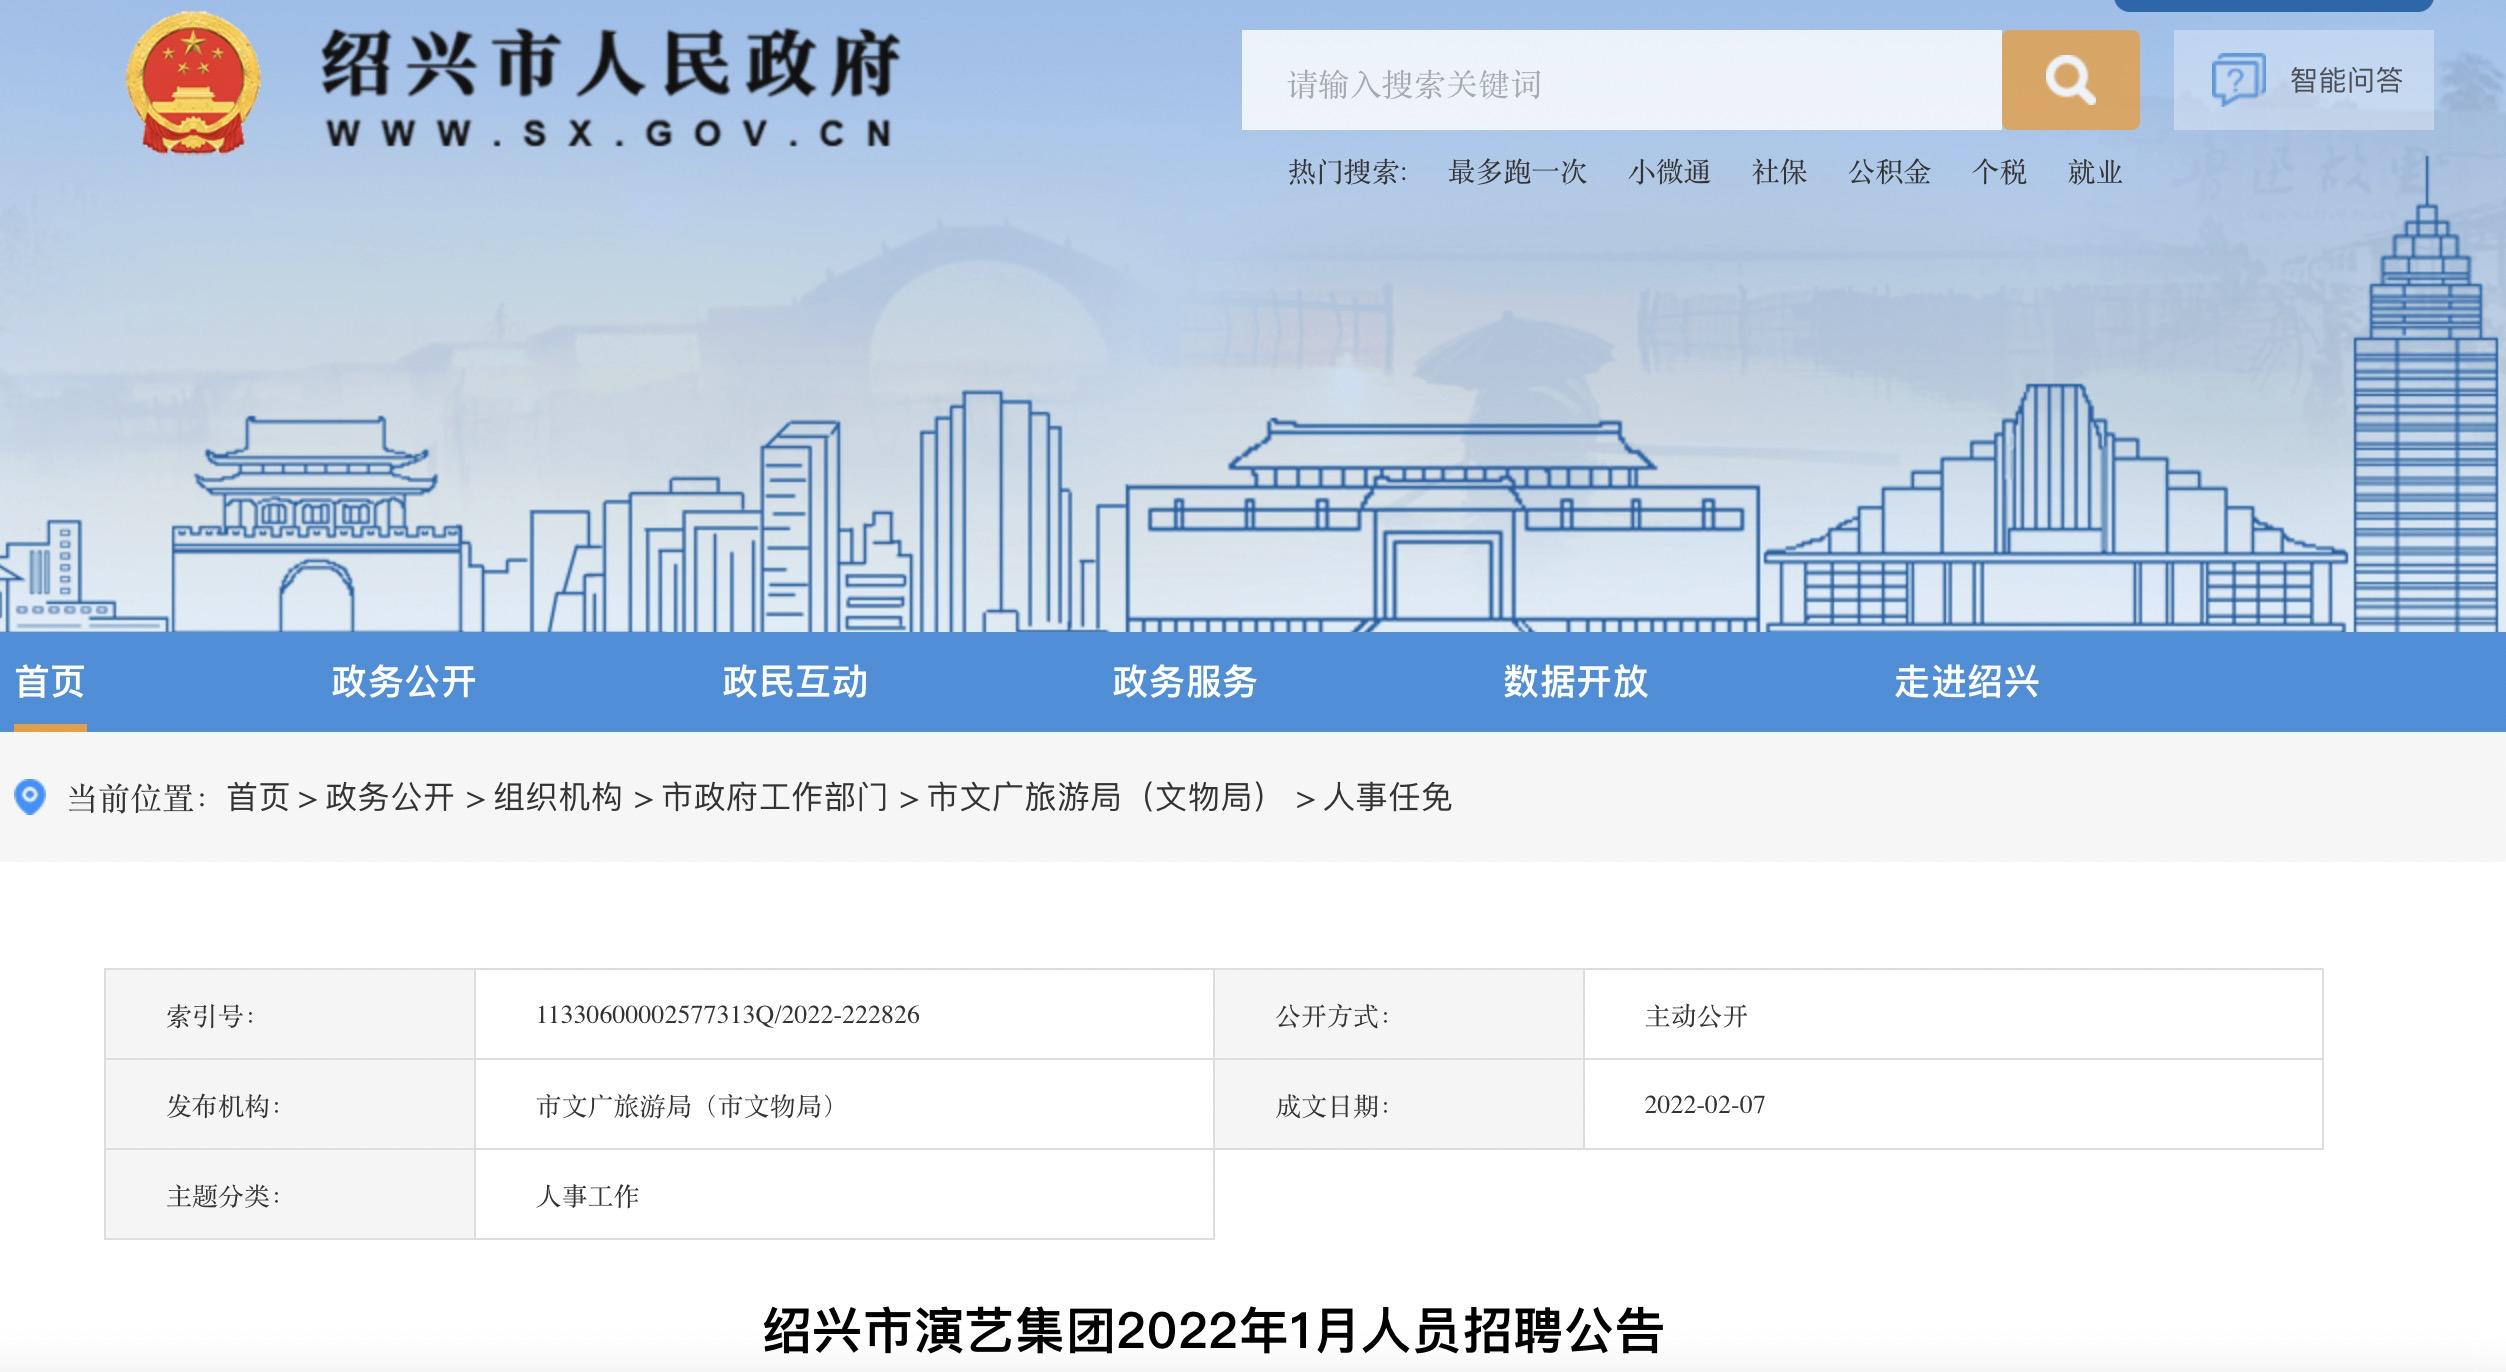Open the 数据开放 navigation tab
2506x1372 pixels.
click(x=1575, y=681)
